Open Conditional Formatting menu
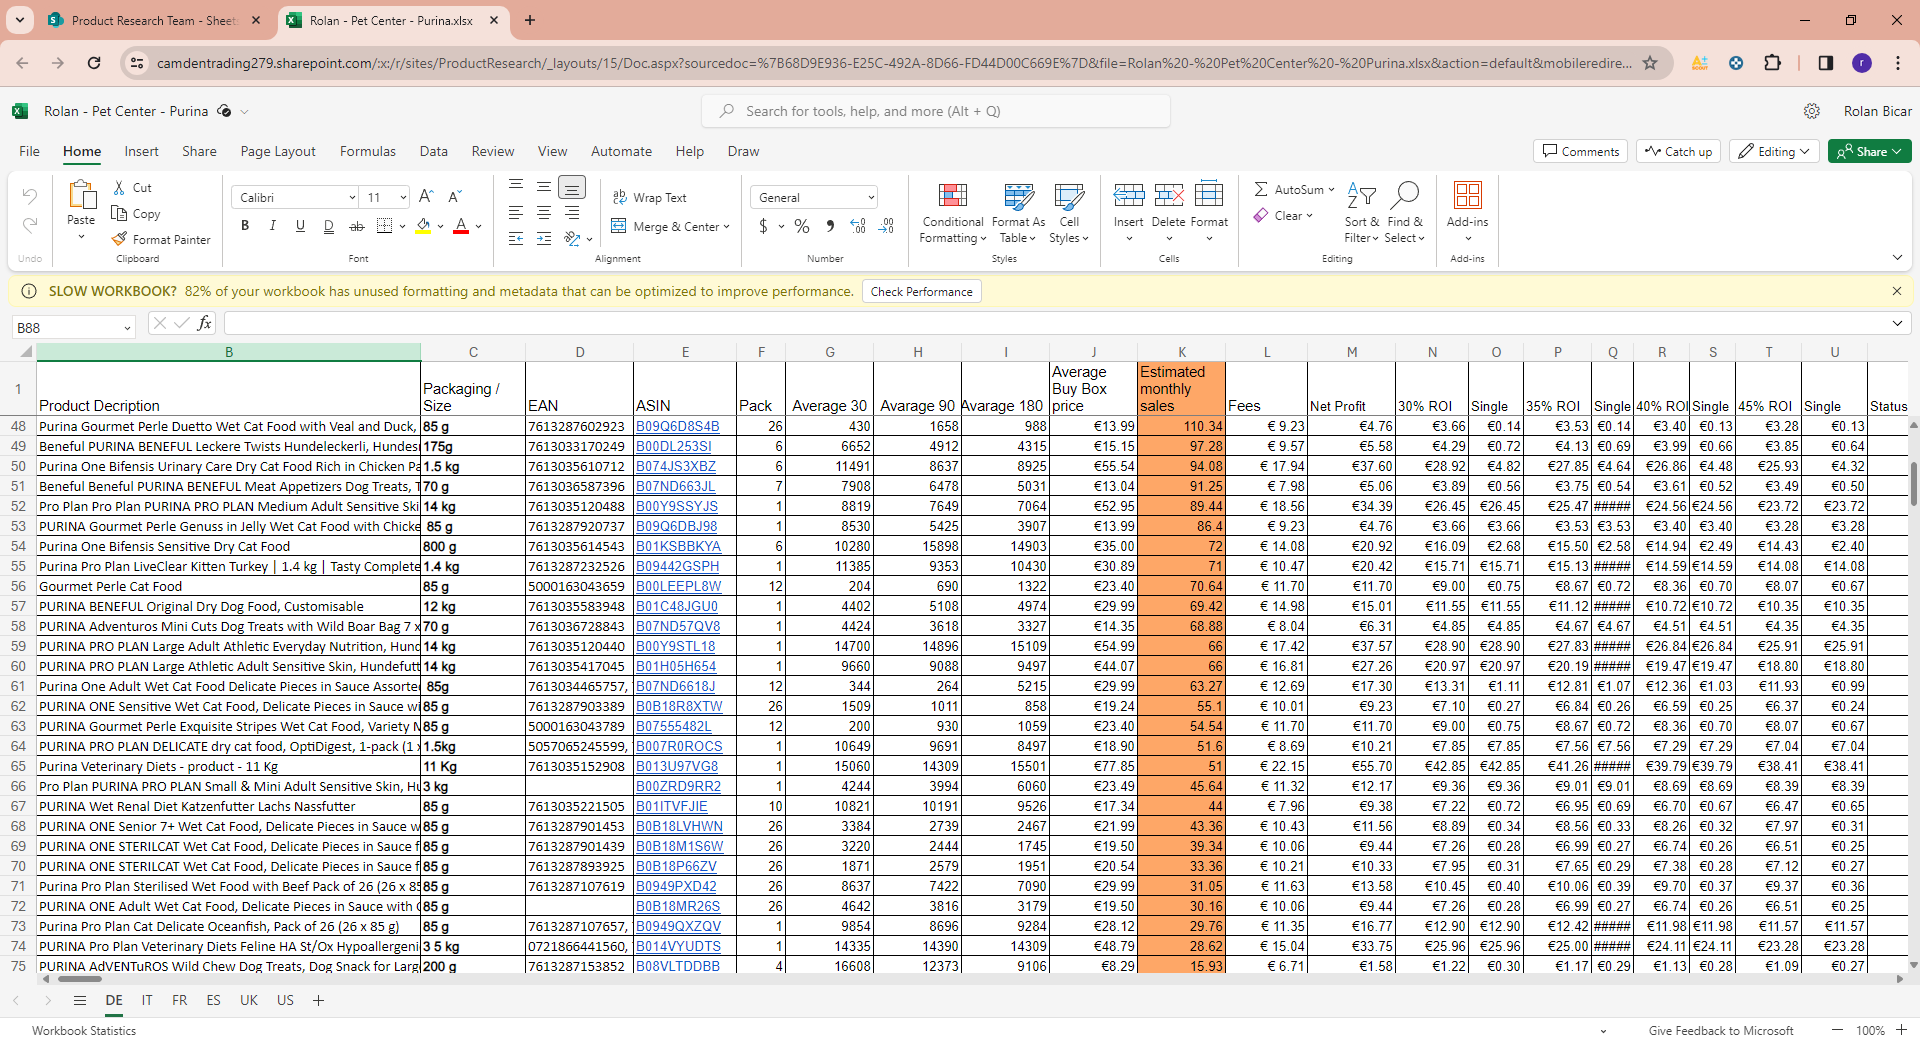The height and width of the screenshot is (1040, 1920). [953, 213]
